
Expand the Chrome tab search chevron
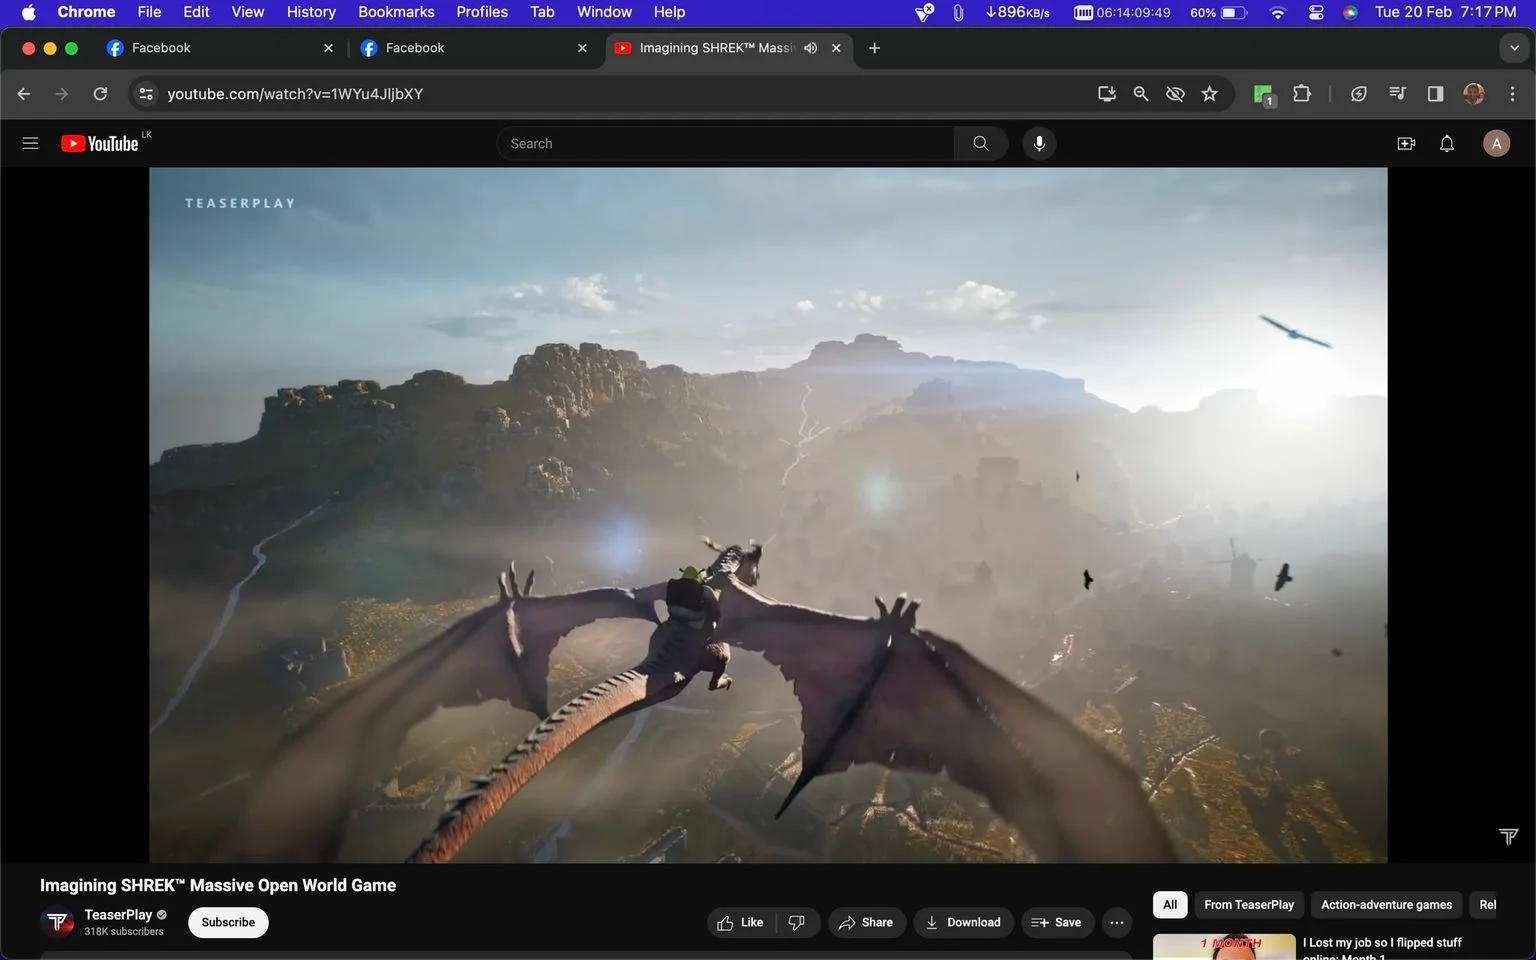(x=1514, y=48)
